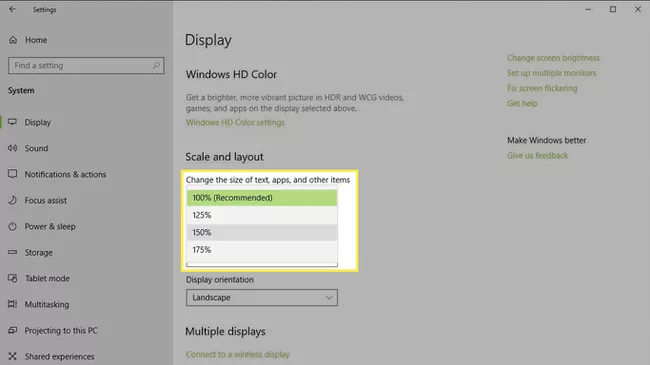Viewport: 650px width, 365px height.
Task: Click the Multiple displays heading
Action: (x=225, y=331)
